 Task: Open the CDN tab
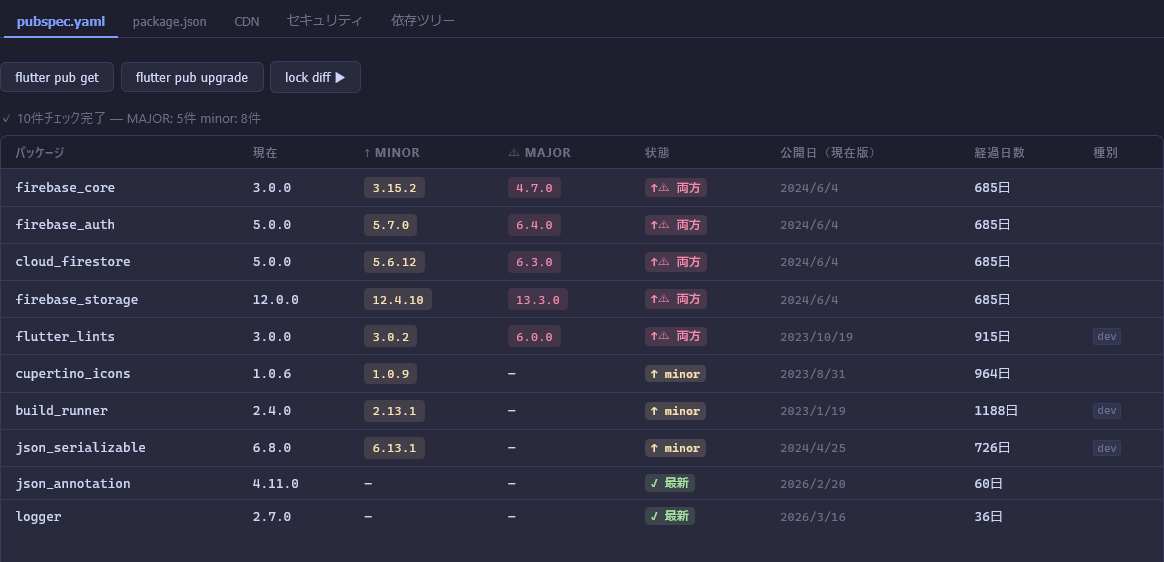246,21
